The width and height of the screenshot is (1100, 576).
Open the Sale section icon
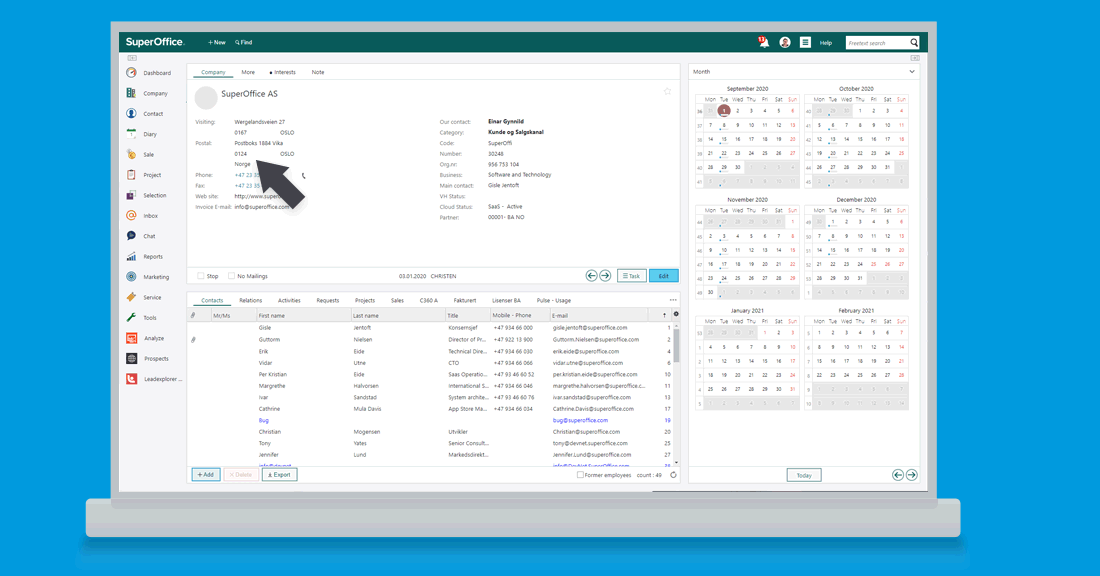point(131,154)
